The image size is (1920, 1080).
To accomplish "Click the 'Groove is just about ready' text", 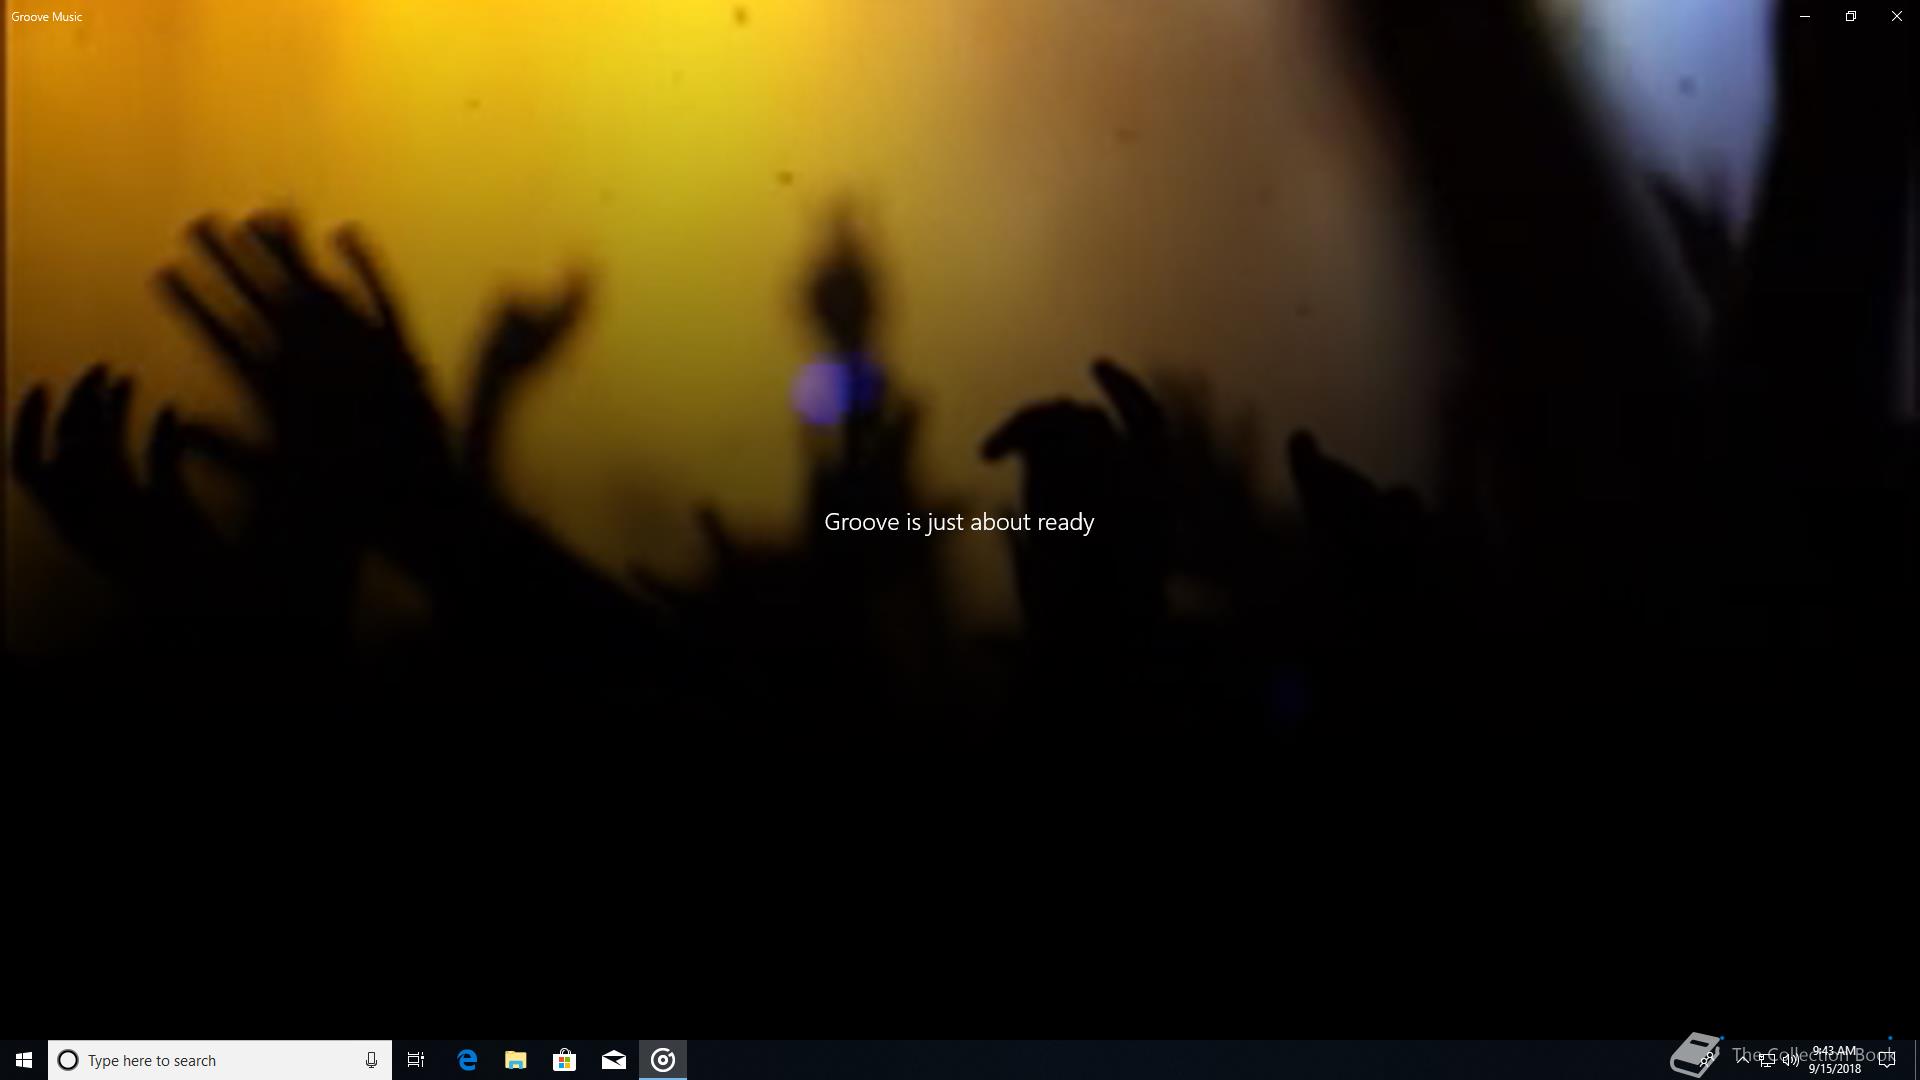I will tap(959, 522).
